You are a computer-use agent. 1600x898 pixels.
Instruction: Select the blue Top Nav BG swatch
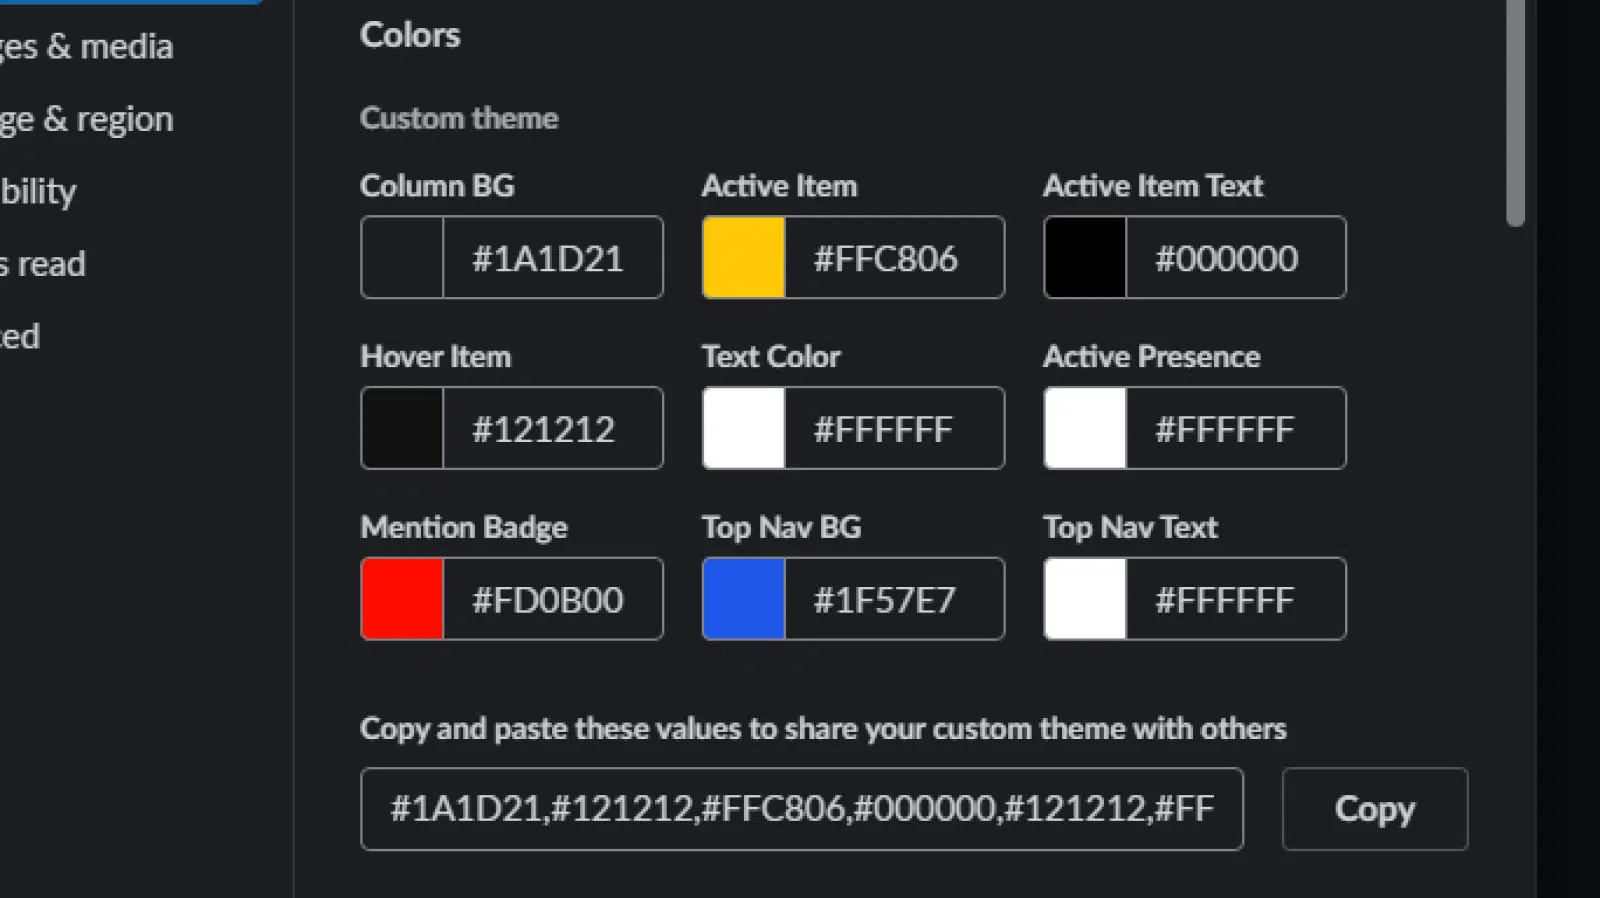(742, 599)
